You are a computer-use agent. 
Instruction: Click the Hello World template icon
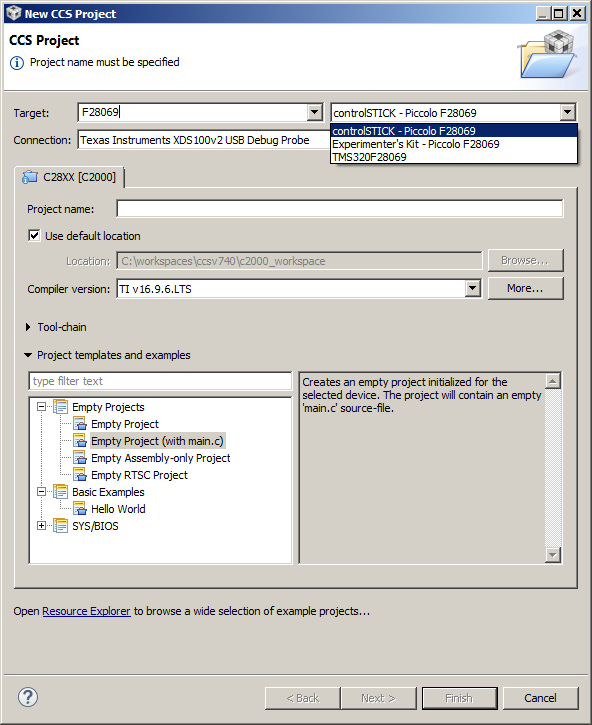(80, 509)
